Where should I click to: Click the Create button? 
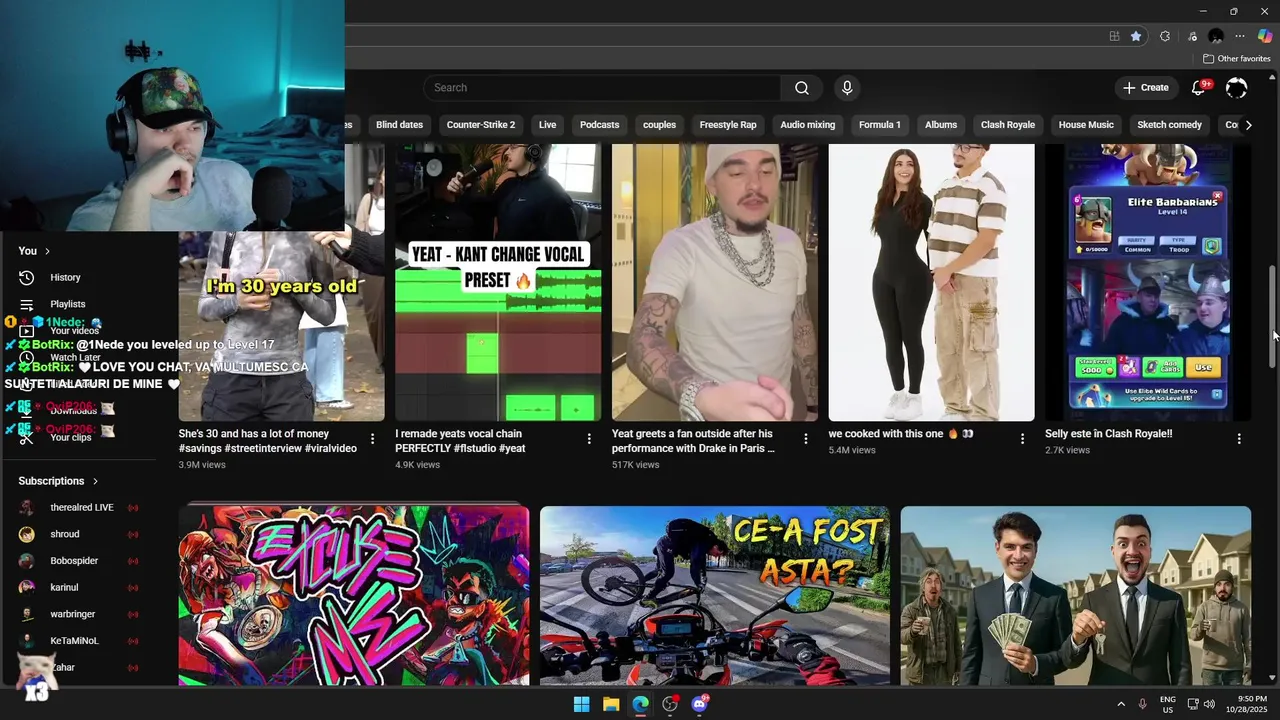(x=1146, y=88)
